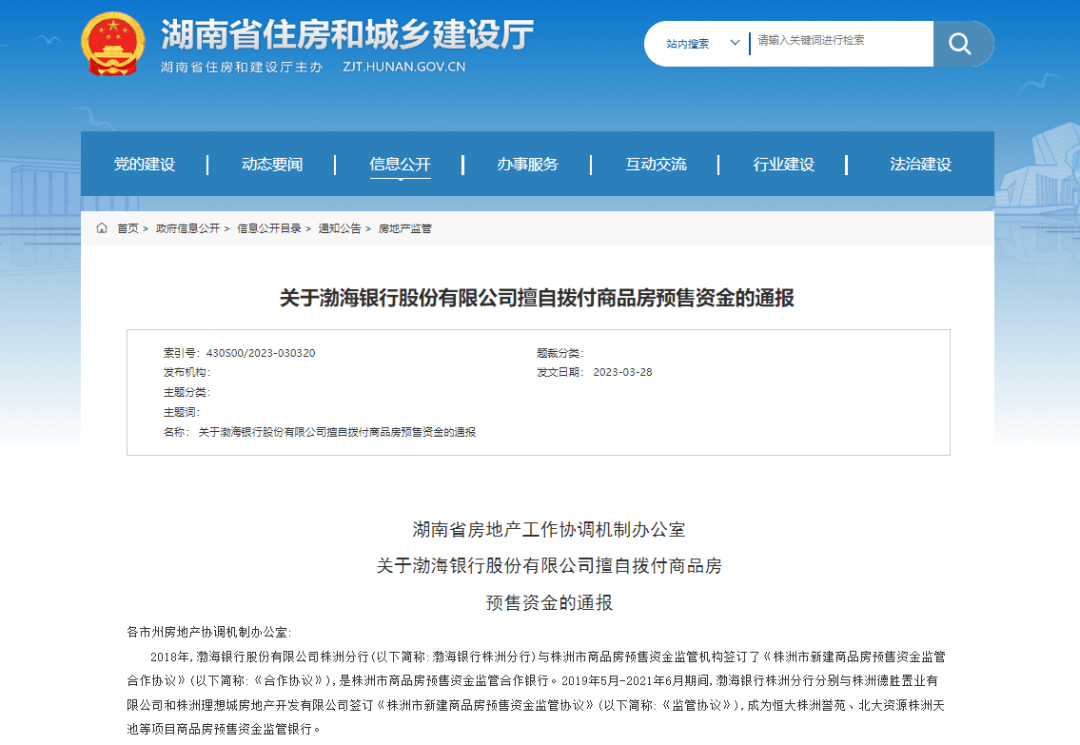The image size is (1080, 745).
Task: Open 政府信息公开 breadcrumb link
Action: [188, 229]
